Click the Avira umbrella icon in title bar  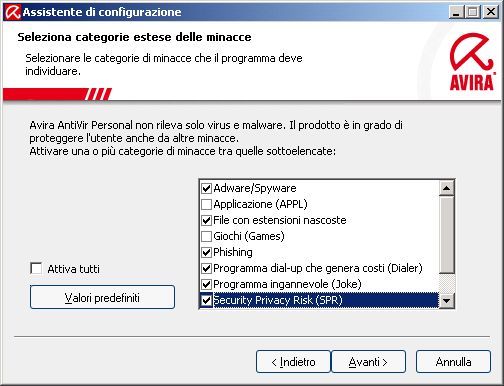pyautogui.click(x=13, y=12)
